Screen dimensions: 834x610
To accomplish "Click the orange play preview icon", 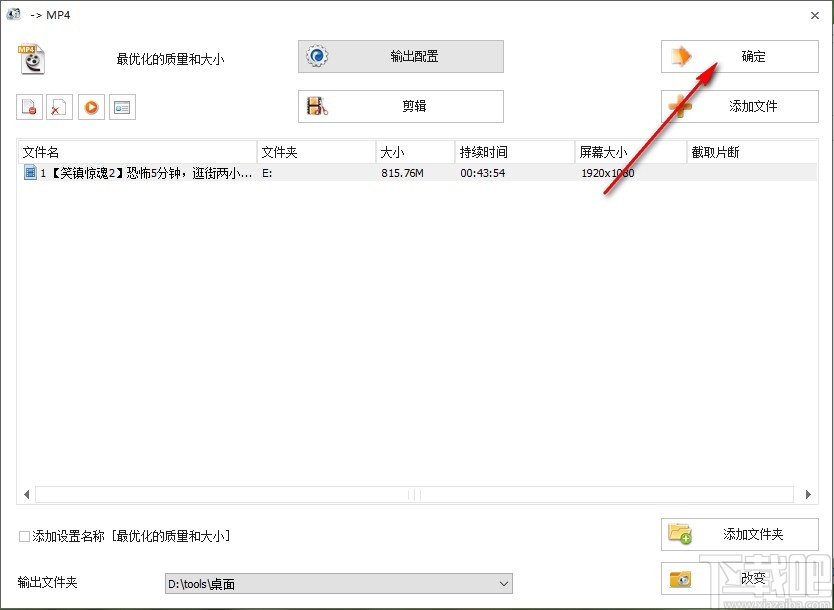I will pos(91,107).
